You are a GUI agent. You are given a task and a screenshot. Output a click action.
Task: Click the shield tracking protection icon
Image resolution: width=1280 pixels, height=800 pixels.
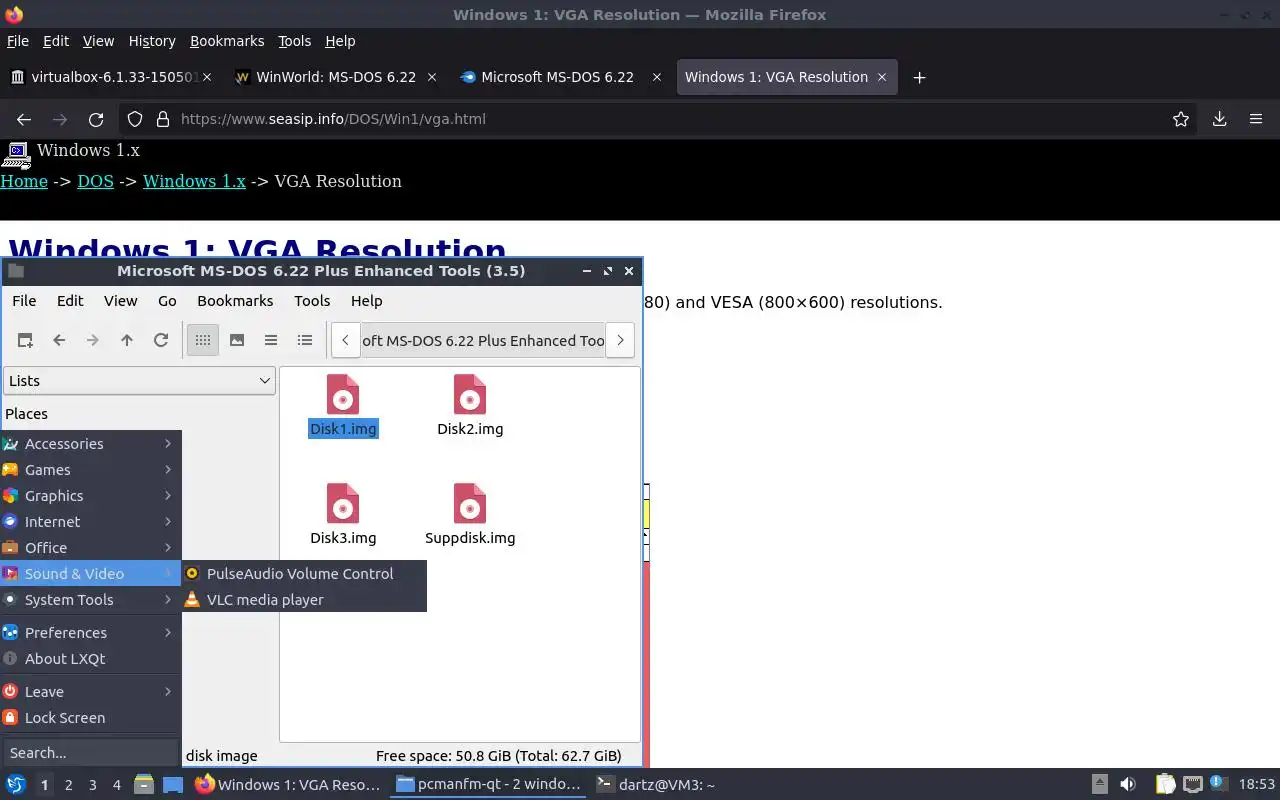pyautogui.click(x=135, y=119)
